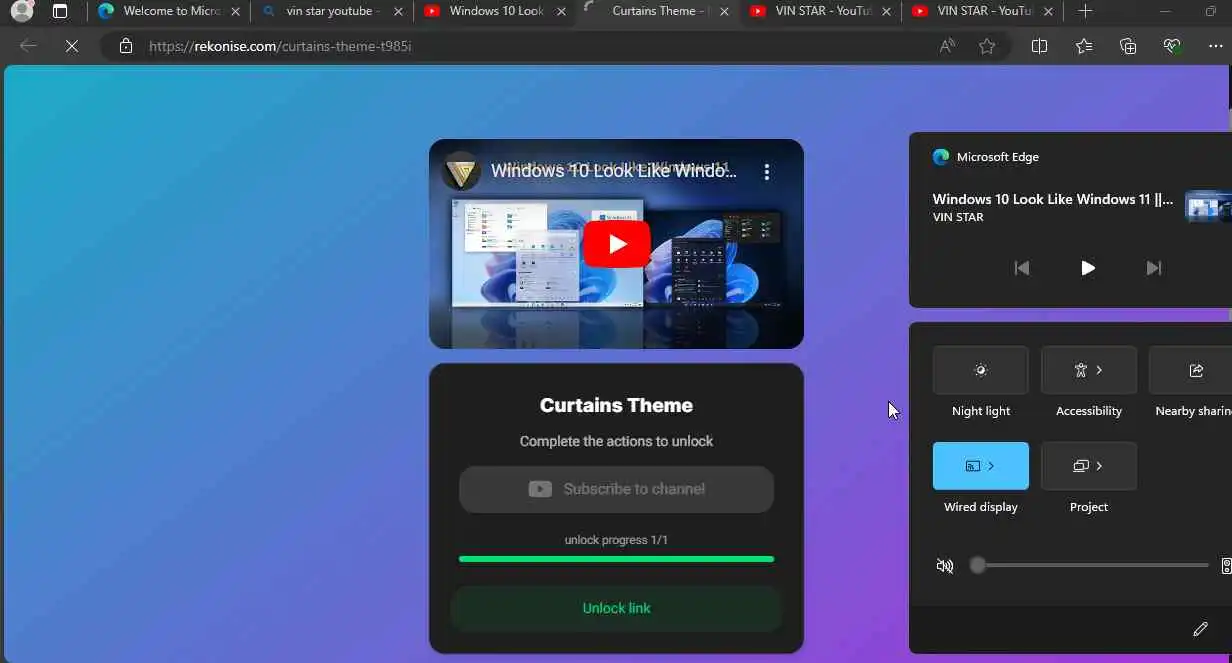This screenshot has height=663, width=1232.
Task: Click Subscribe to channel button
Action: tap(616, 489)
